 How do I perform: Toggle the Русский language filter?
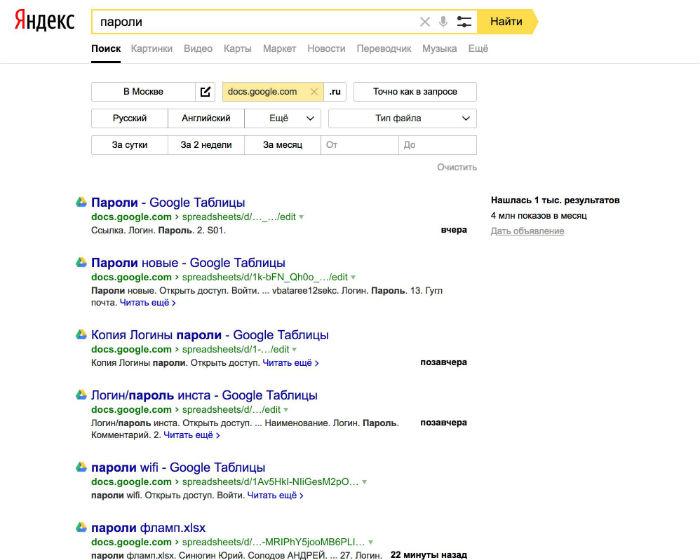point(130,118)
